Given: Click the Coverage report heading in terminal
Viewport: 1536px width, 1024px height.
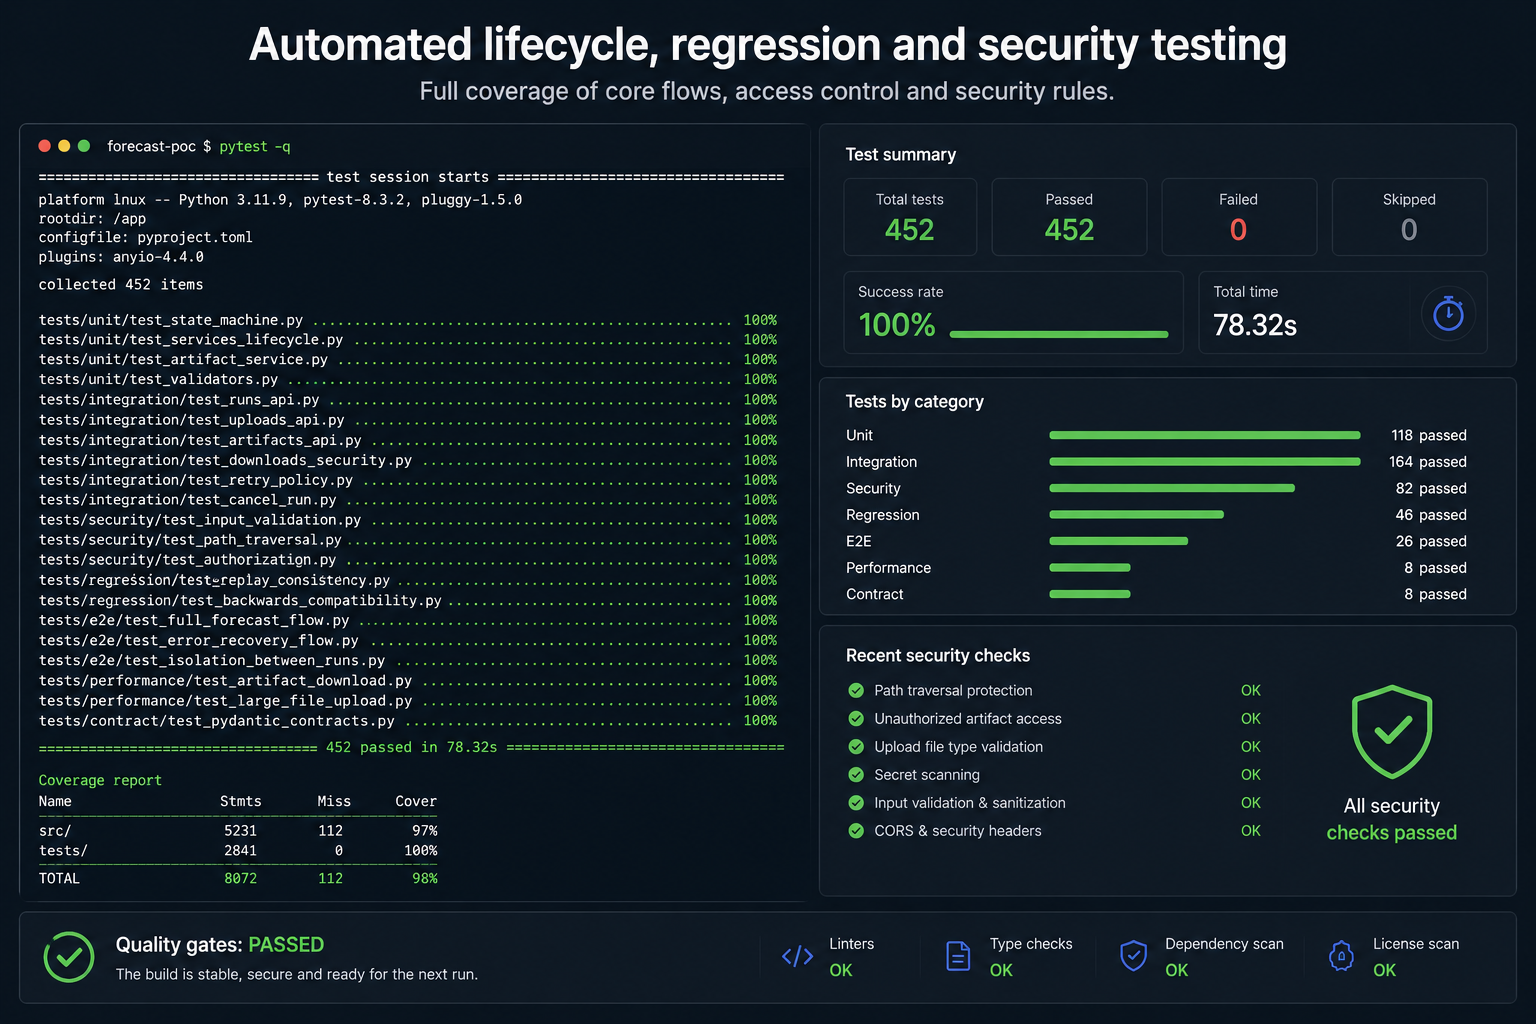Looking at the screenshot, I should point(100,780).
